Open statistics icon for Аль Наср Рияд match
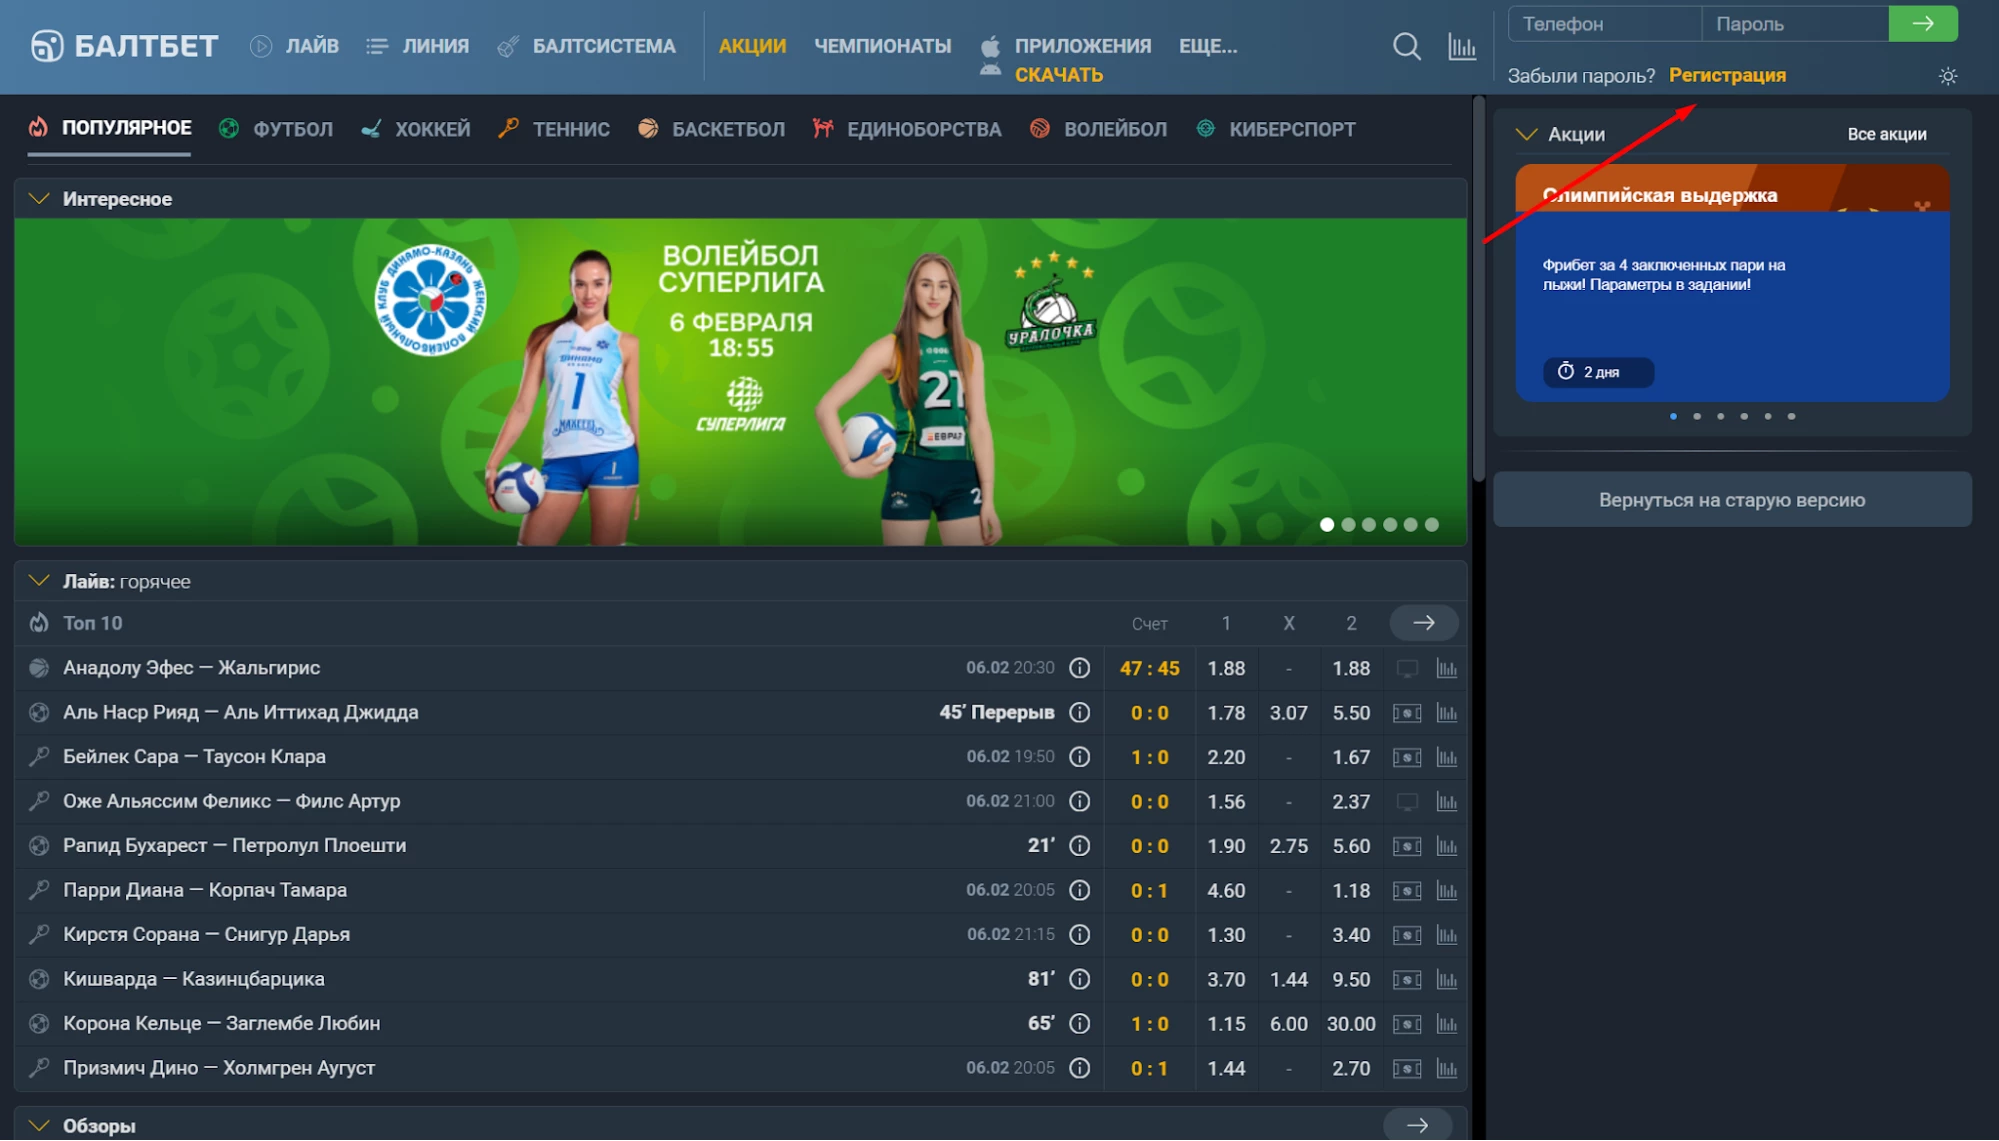The height and width of the screenshot is (1141, 1999). pyautogui.click(x=1446, y=713)
